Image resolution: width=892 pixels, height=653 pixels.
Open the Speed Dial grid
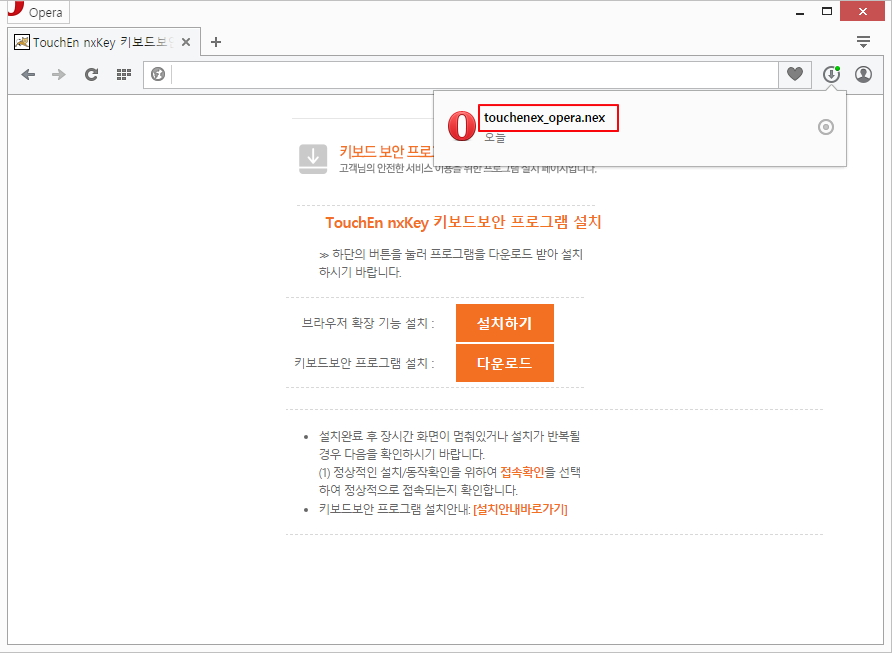[123, 75]
